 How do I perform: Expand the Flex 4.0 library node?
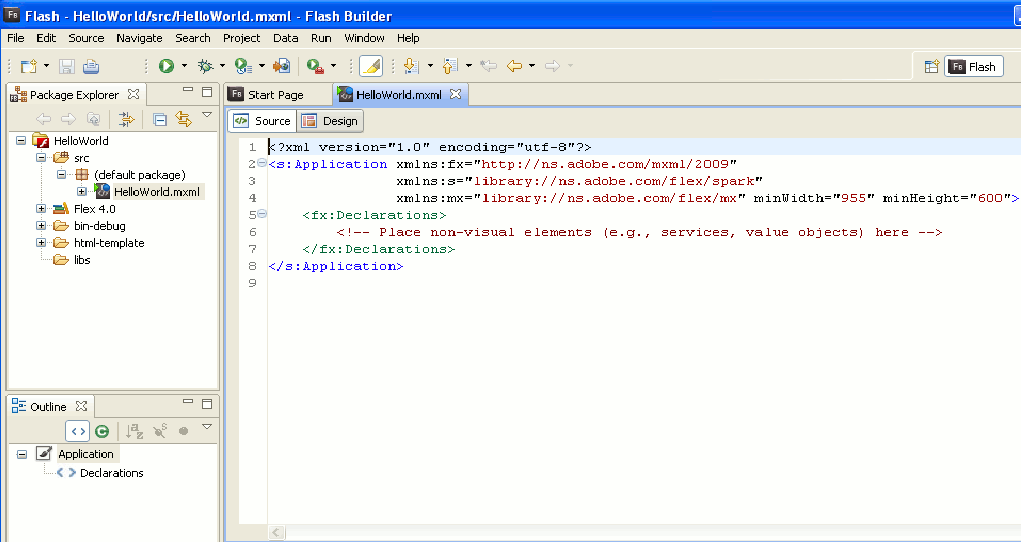[x=41, y=208]
